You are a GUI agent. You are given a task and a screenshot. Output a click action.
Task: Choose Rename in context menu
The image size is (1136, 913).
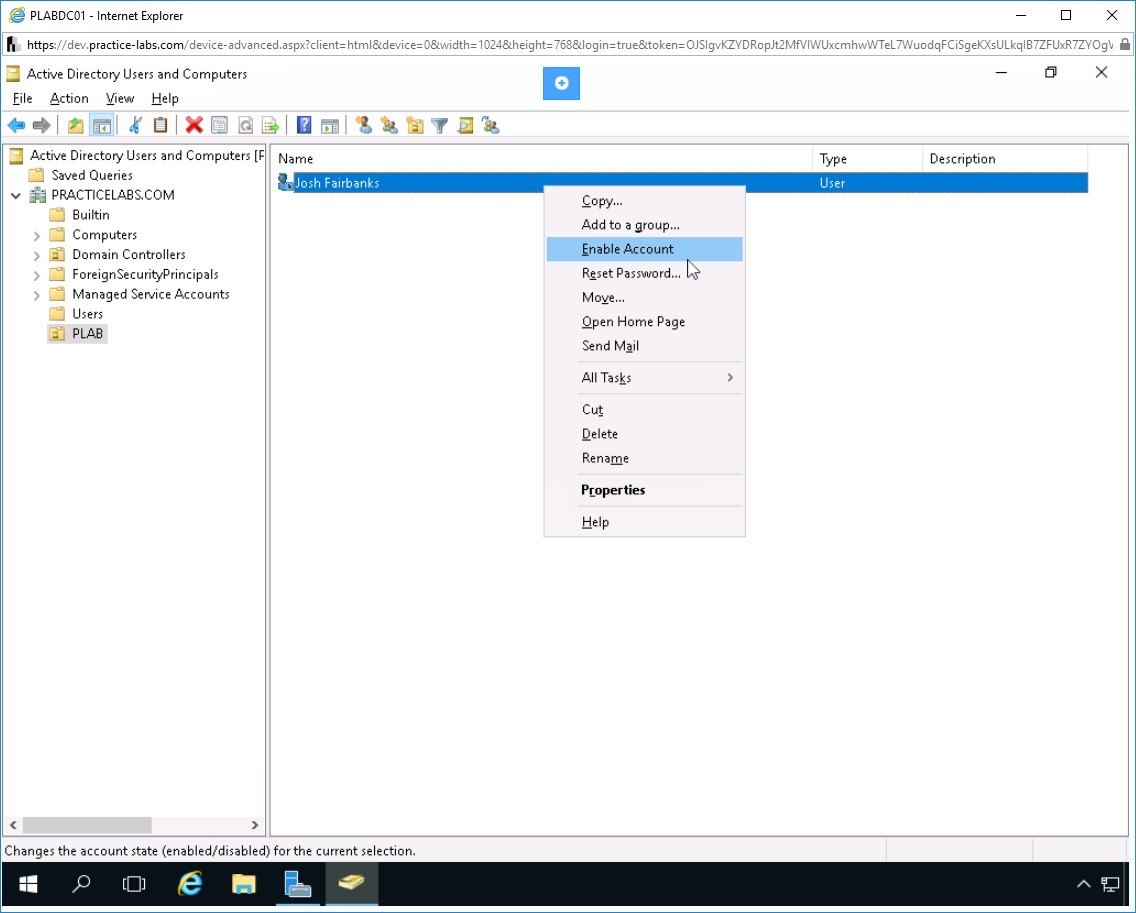click(644, 458)
